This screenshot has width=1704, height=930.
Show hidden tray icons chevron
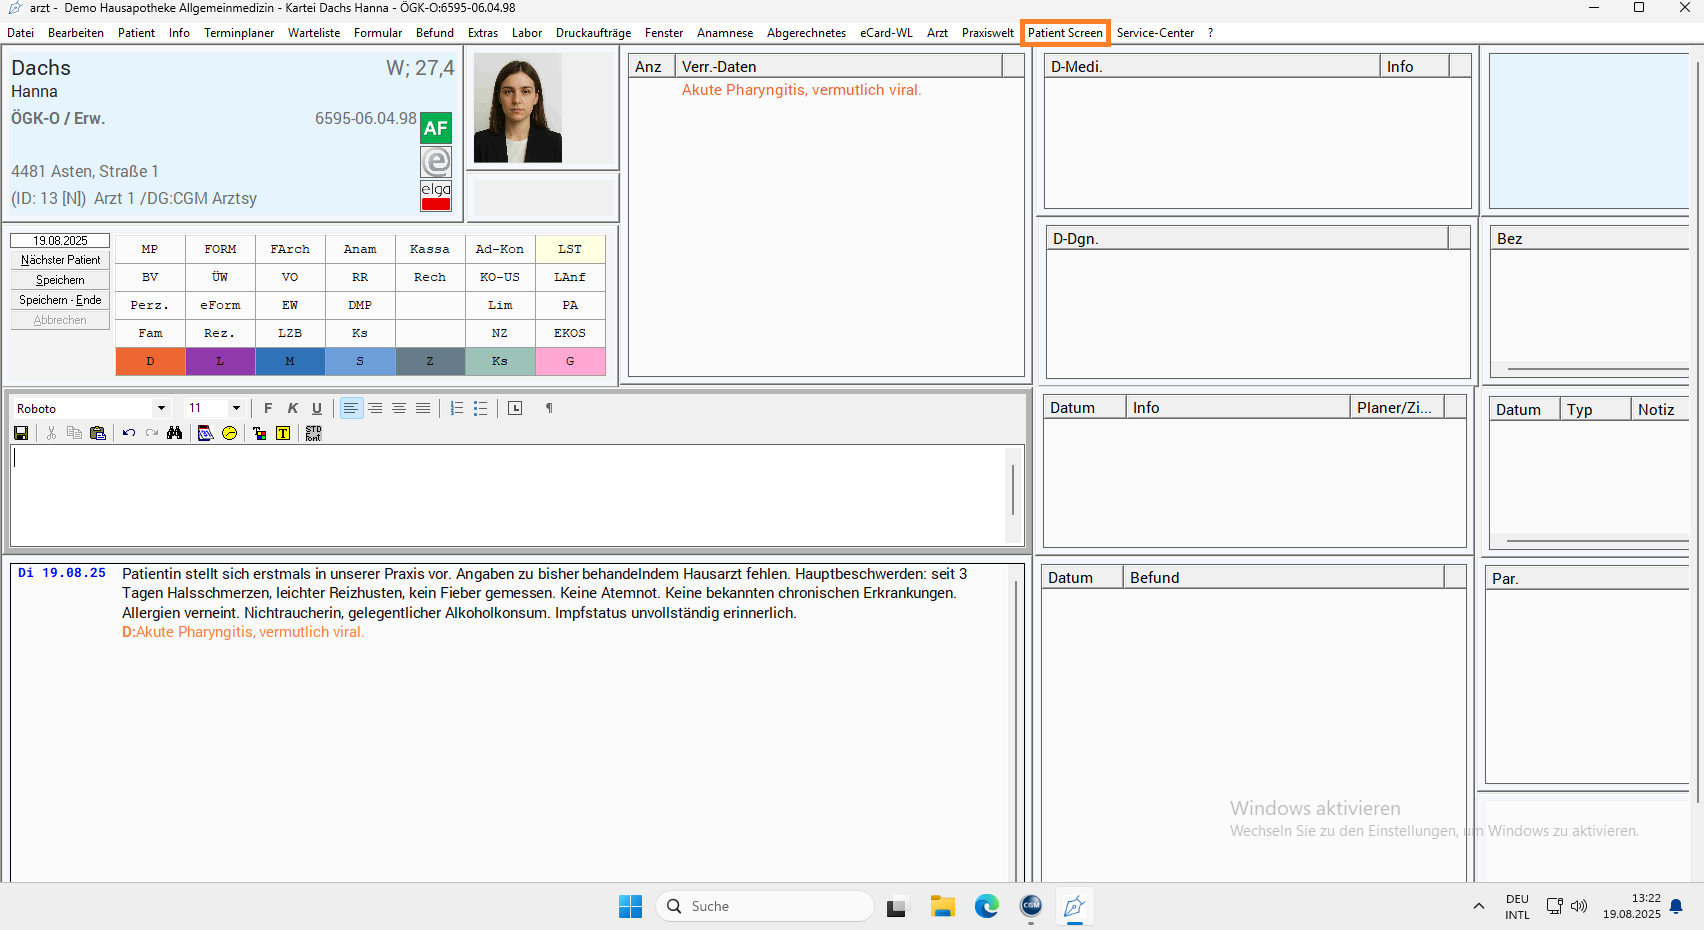tap(1478, 906)
